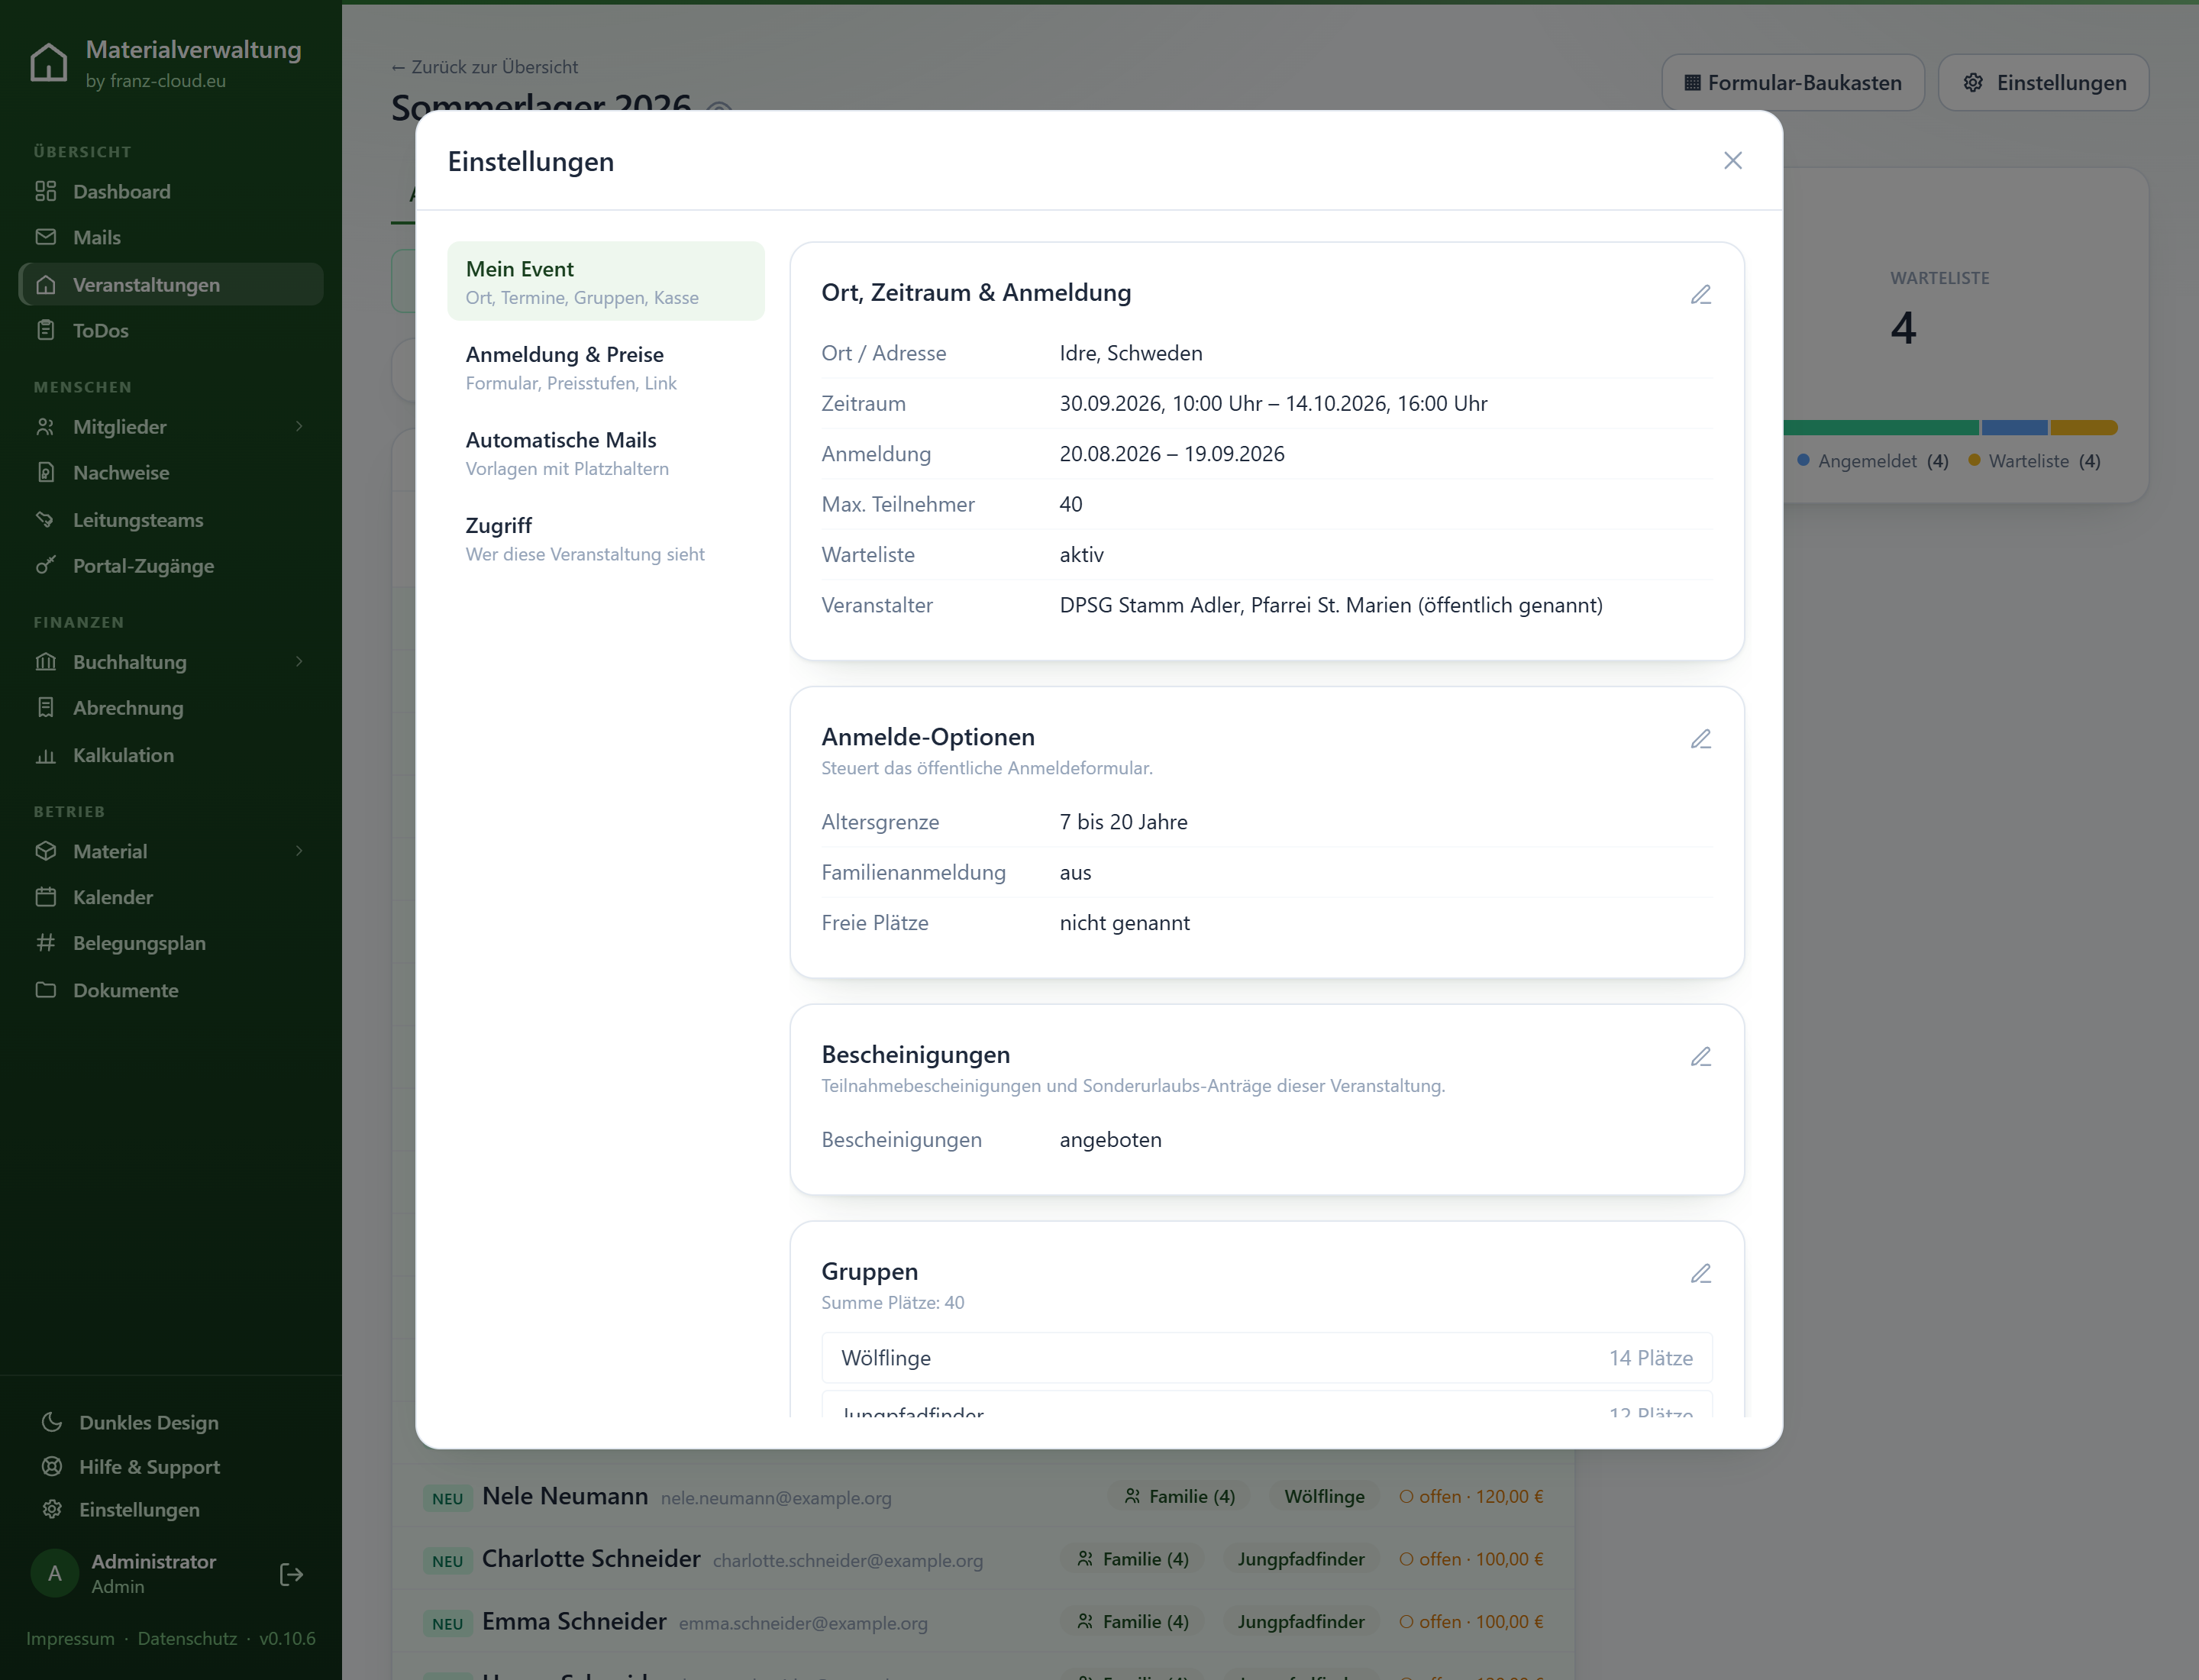Click the orange Warteliste segment of progress bar

2084,428
